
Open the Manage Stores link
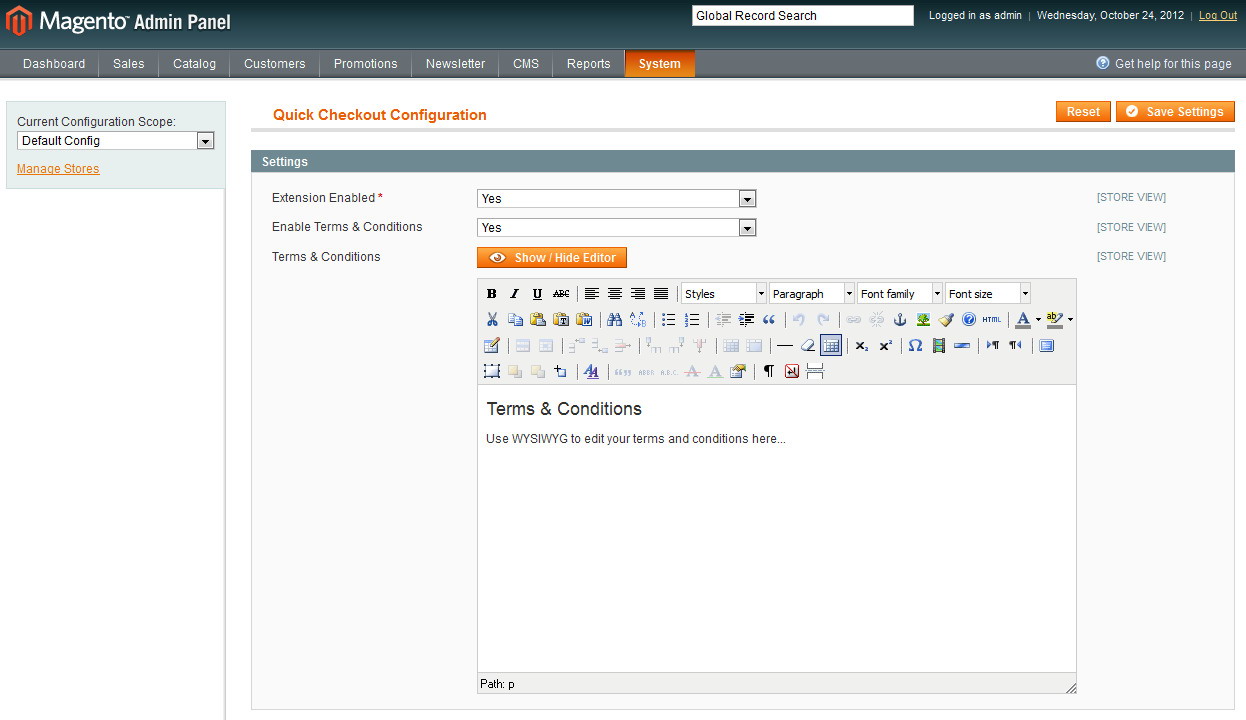pos(57,168)
